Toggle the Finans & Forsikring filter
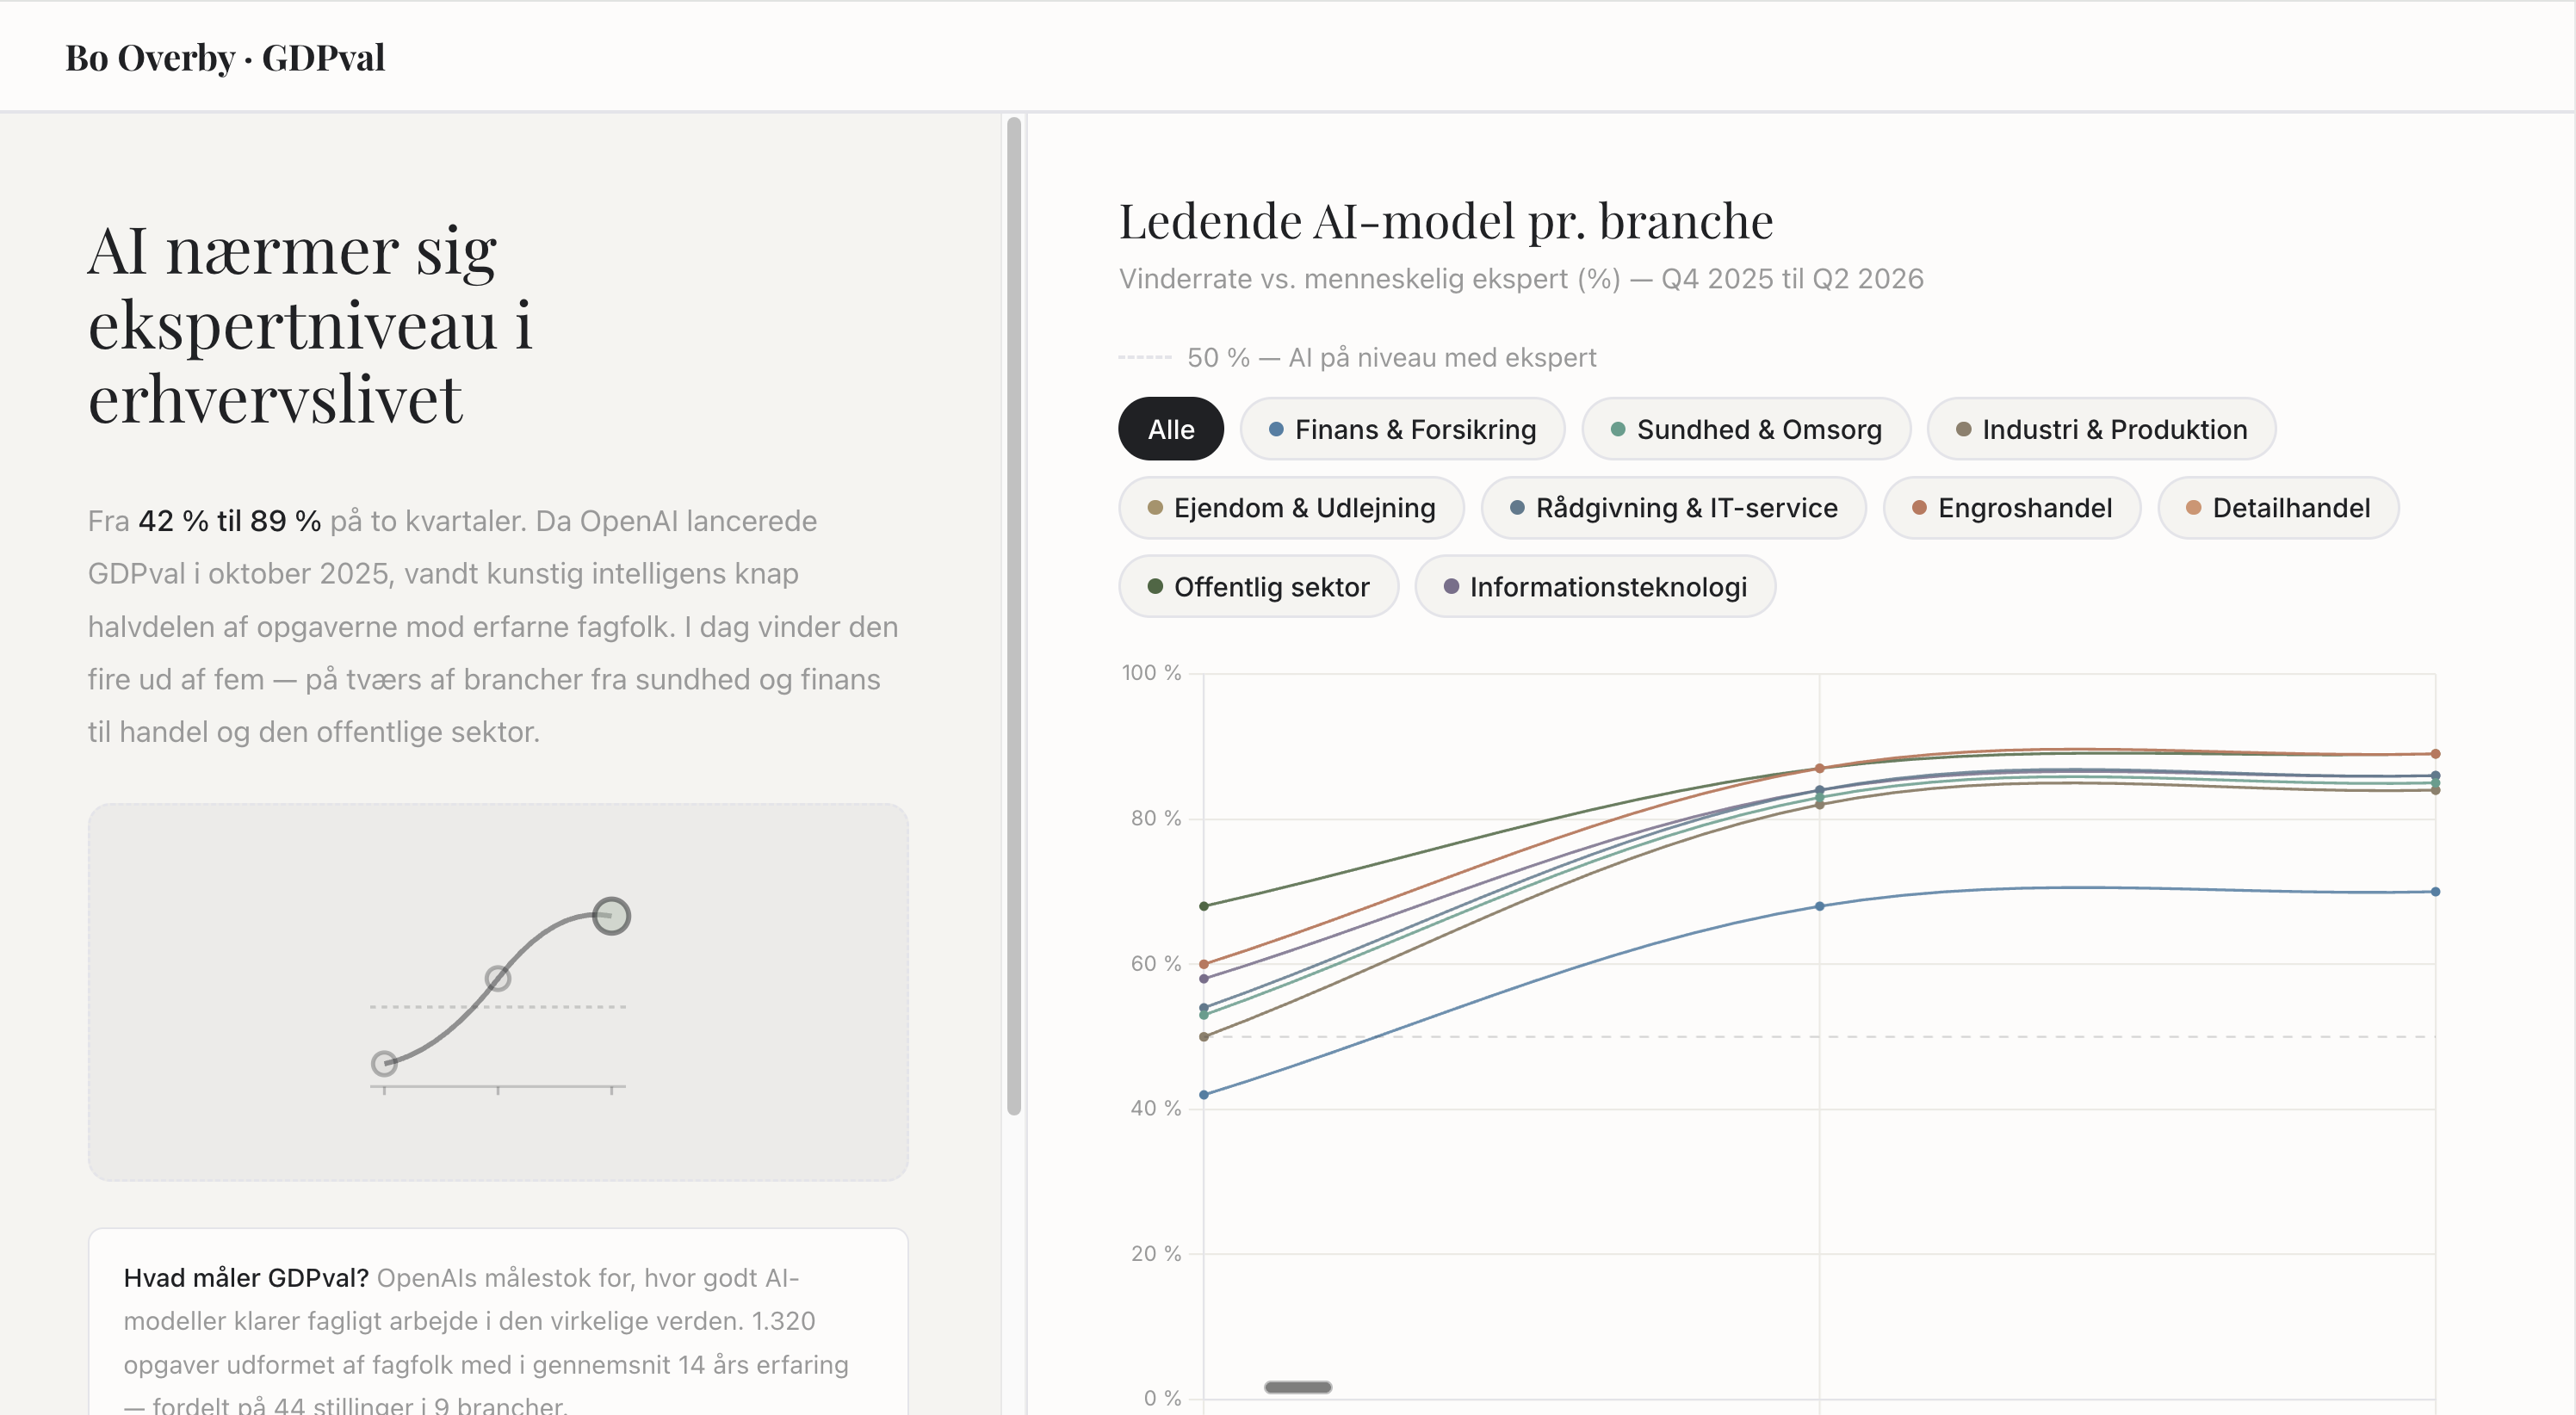Viewport: 2576px width, 1415px height. coord(1402,429)
